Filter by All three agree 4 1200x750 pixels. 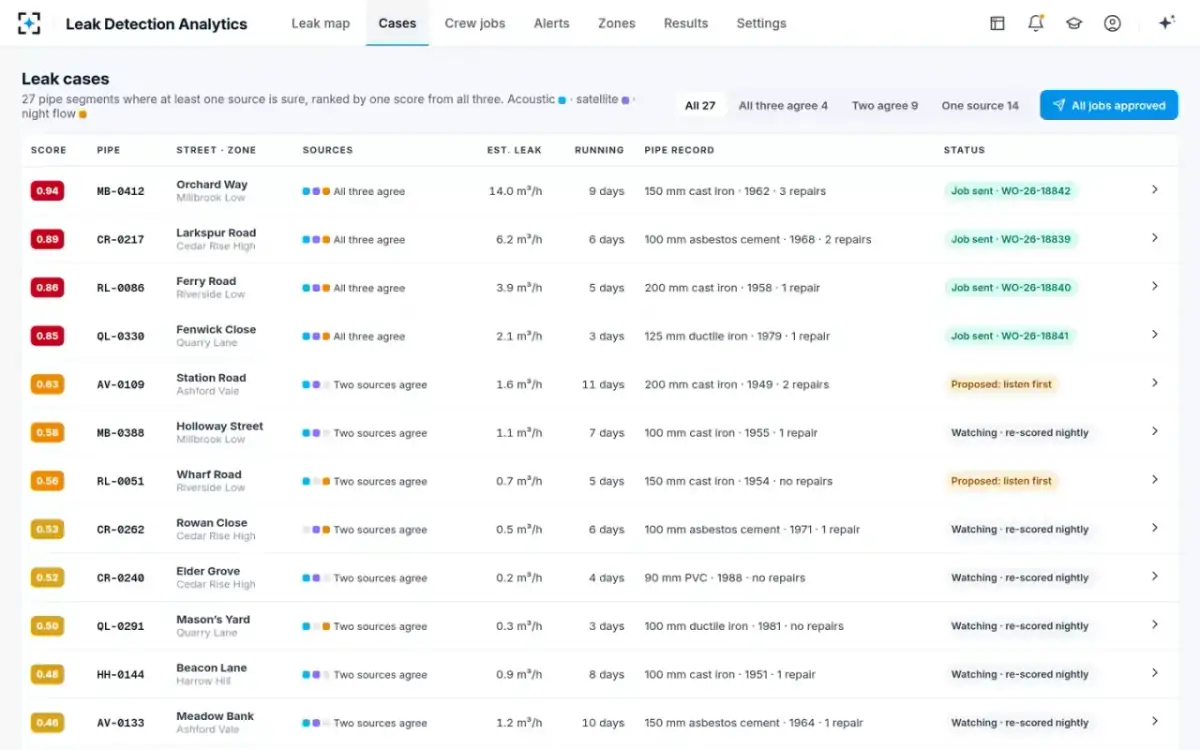(783, 105)
